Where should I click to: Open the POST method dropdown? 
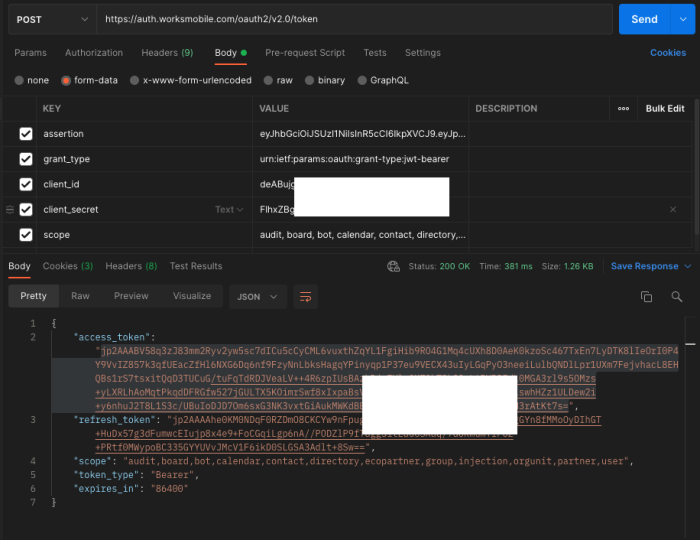pyautogui.click(x=52, y=20)
